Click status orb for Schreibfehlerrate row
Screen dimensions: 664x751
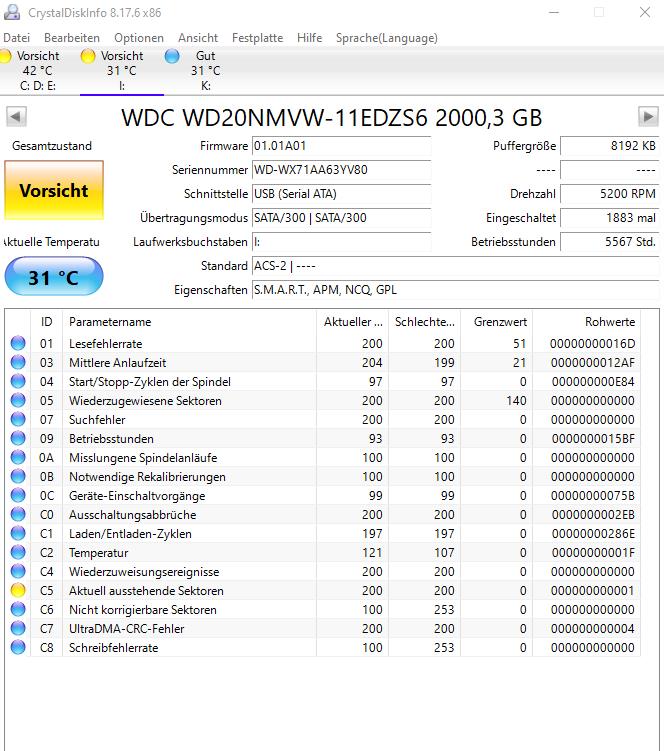coord(18,647)
